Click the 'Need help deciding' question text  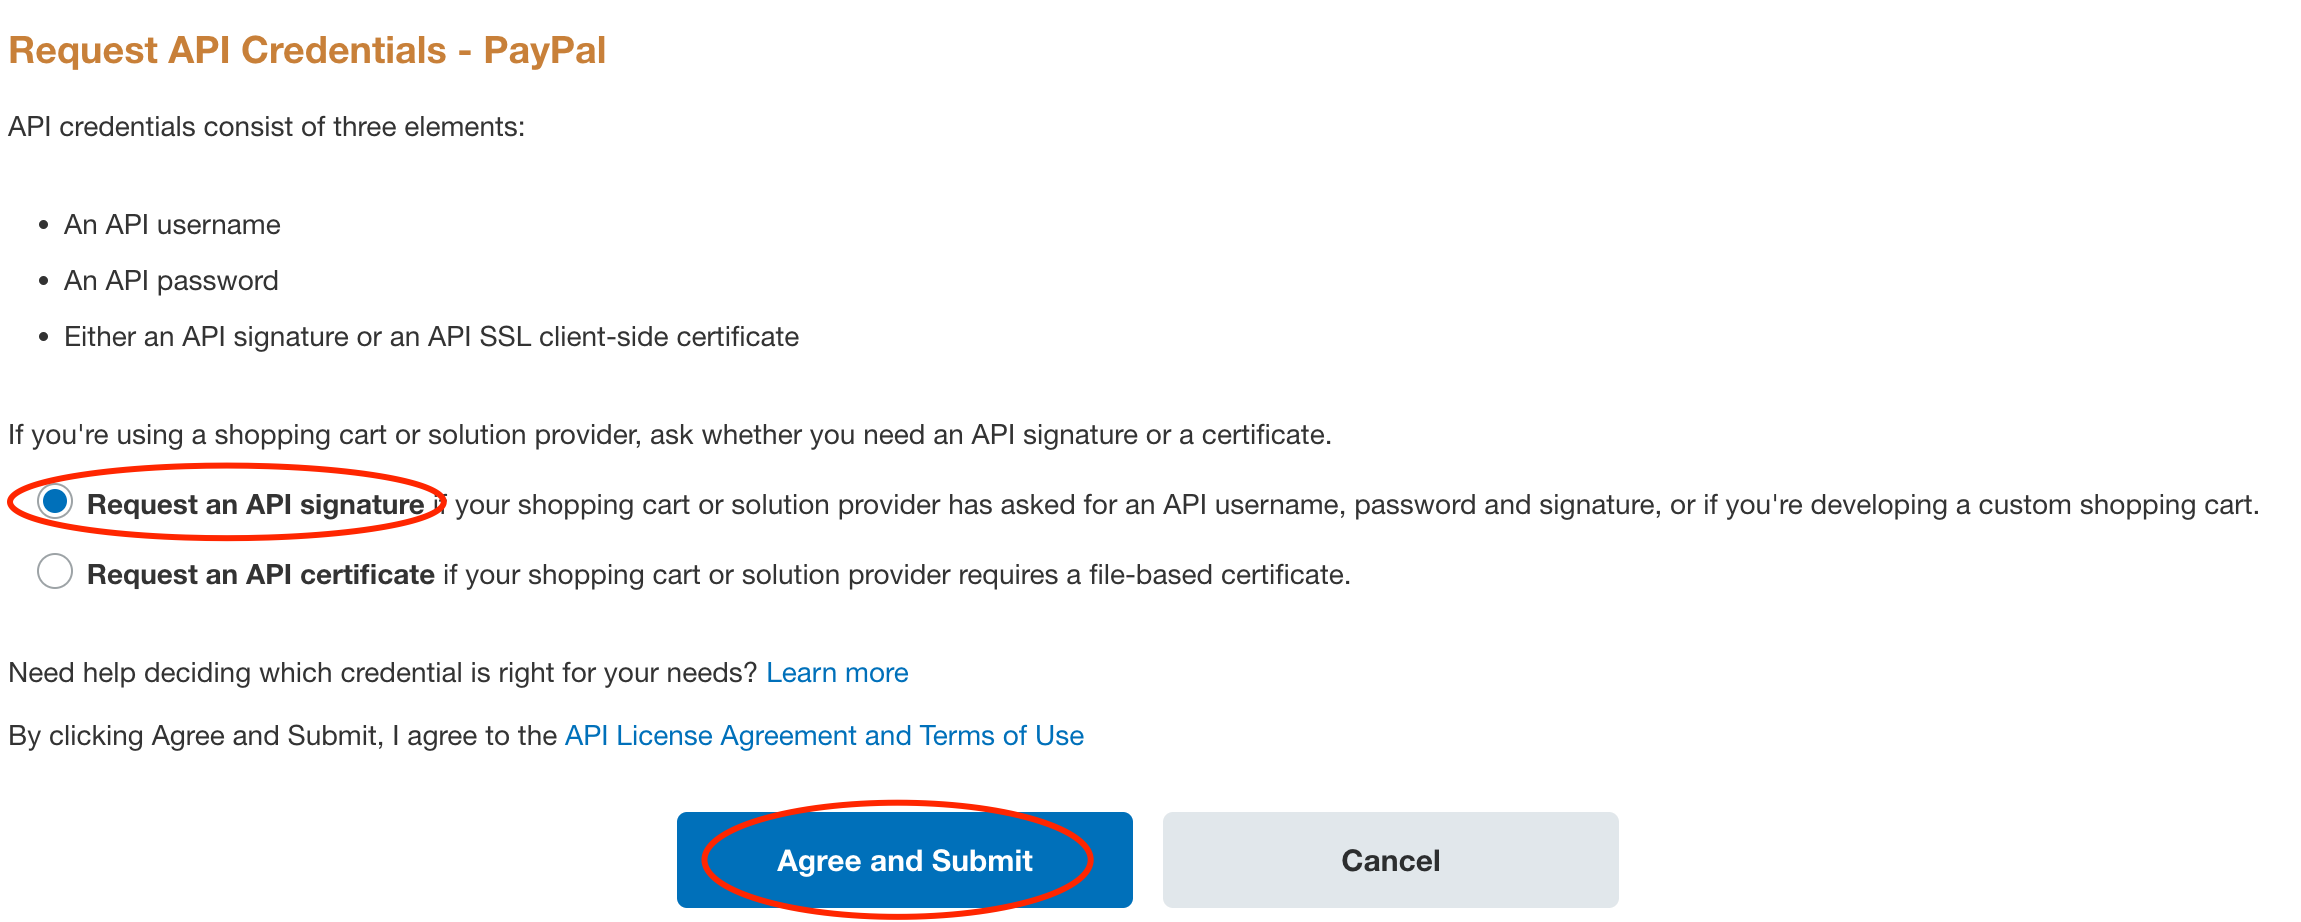(382, 673)
